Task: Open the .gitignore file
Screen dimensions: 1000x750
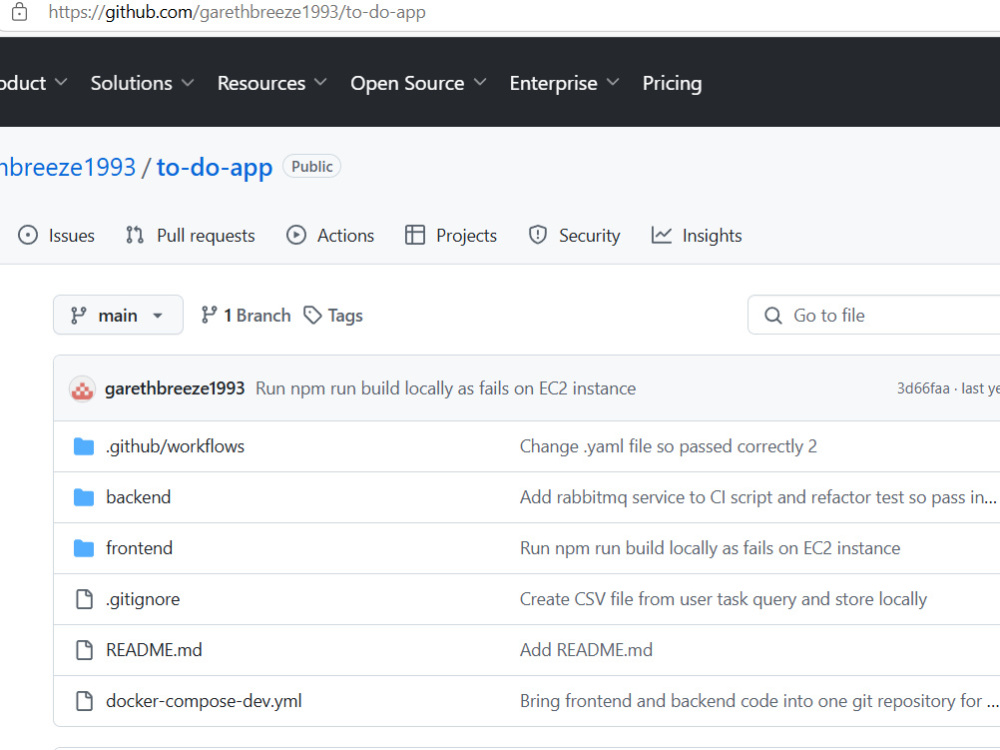Action: point(143,599)
